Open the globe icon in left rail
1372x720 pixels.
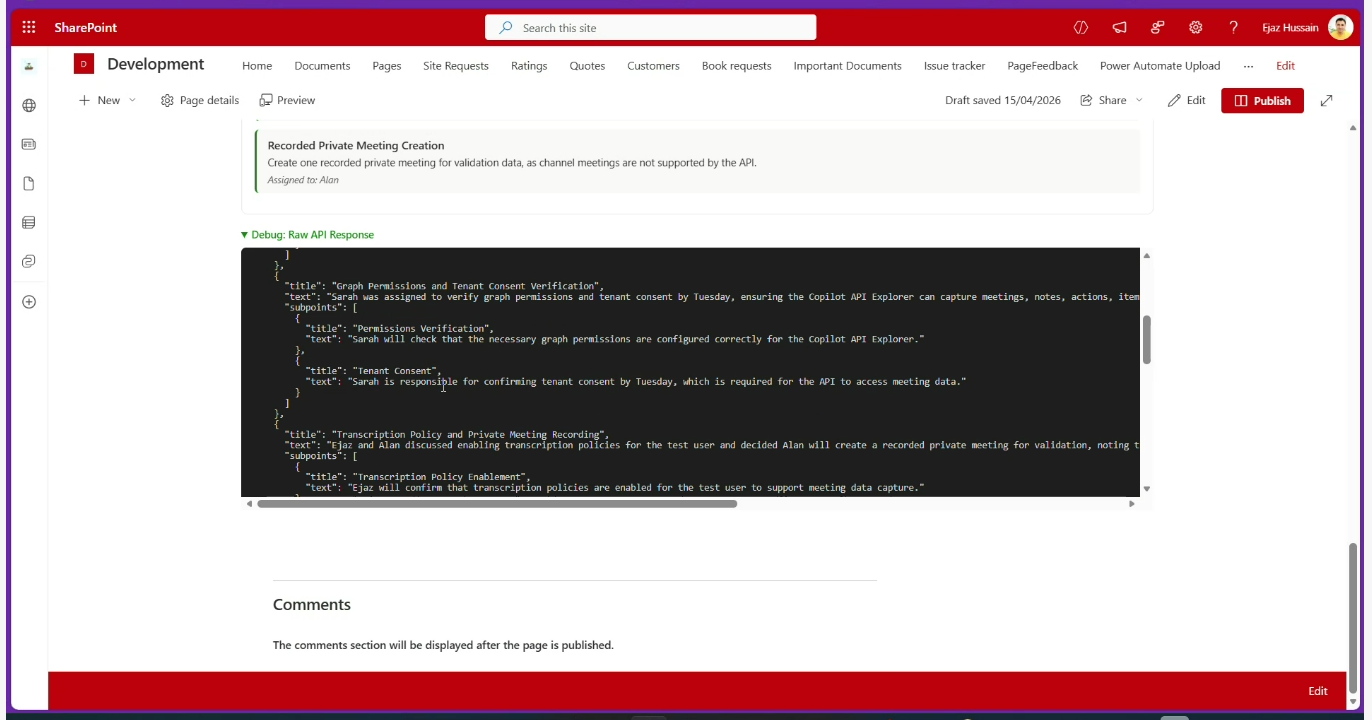[x=29, y=105]
